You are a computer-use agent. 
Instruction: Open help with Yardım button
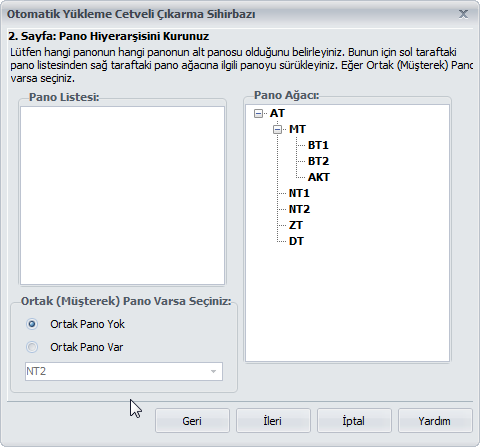[x=435, y=421]
